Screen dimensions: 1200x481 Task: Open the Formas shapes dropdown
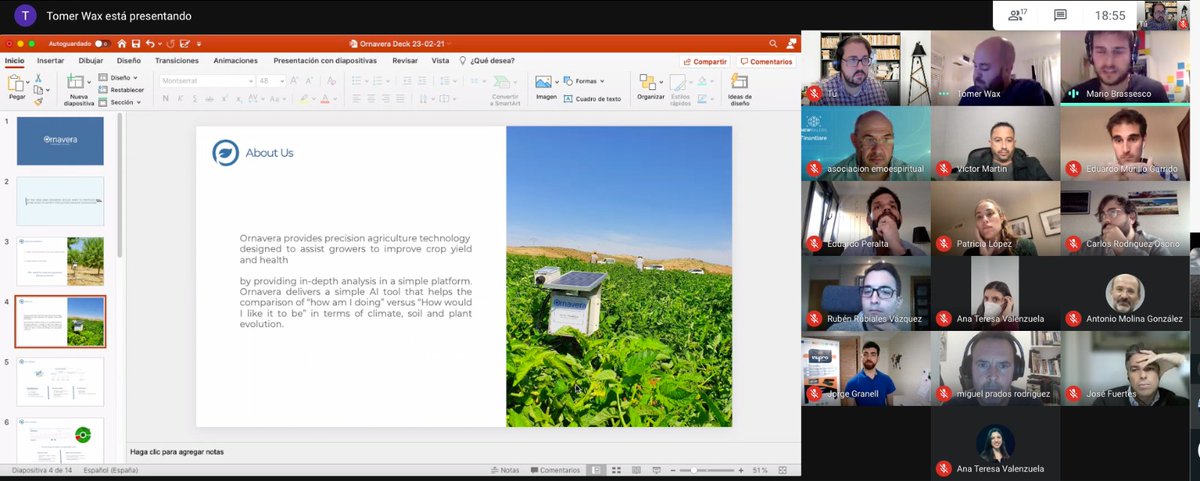point(583,81)
